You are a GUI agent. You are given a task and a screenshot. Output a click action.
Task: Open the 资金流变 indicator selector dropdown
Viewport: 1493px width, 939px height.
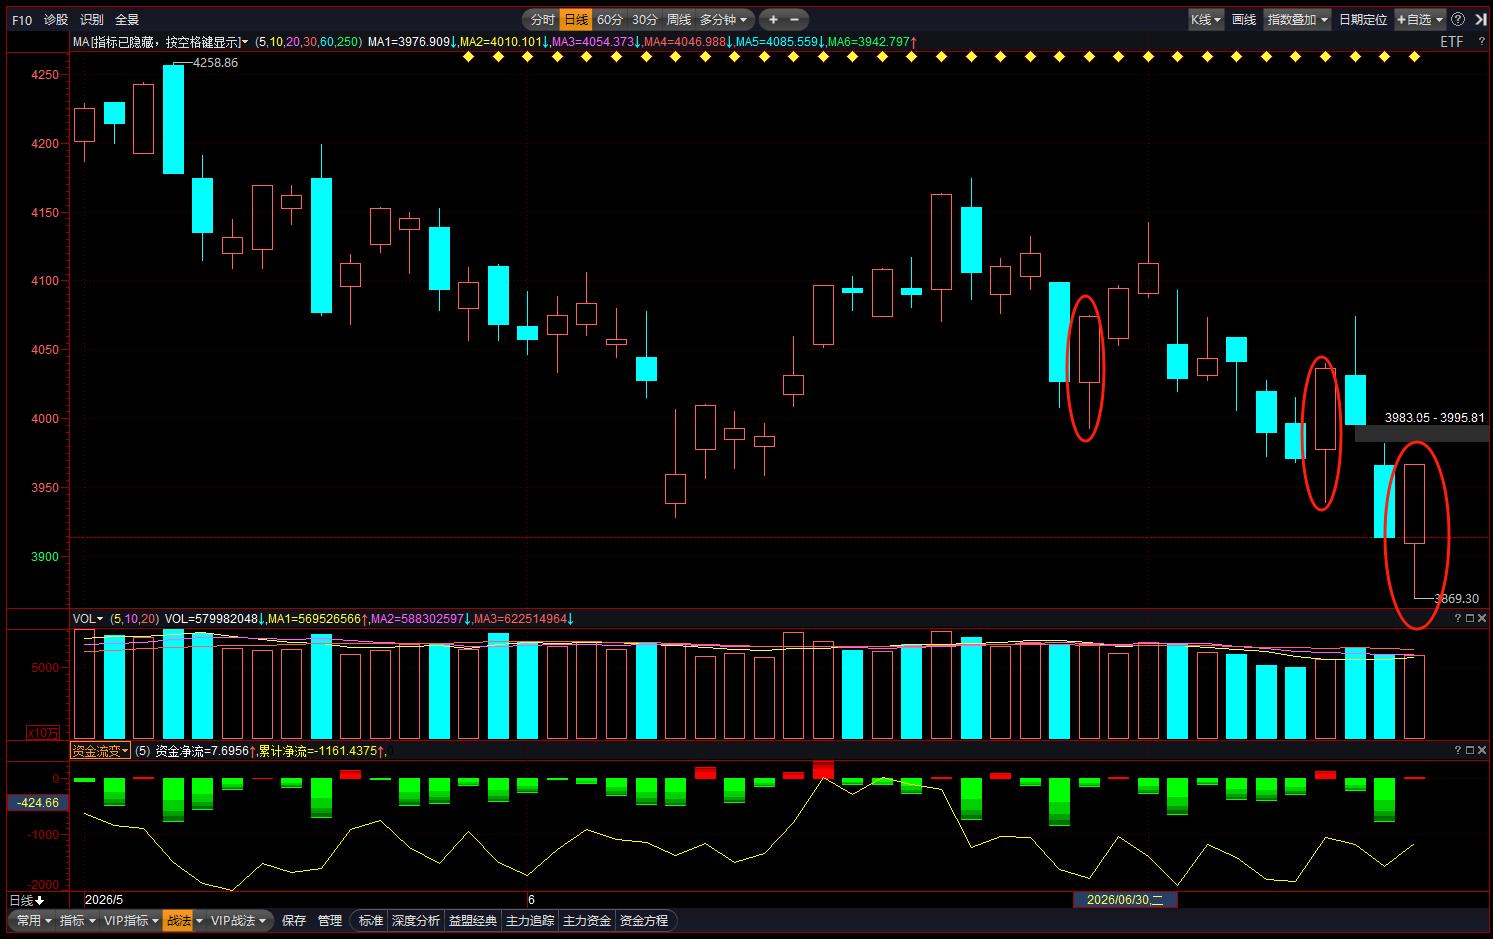tap(100, 750)
